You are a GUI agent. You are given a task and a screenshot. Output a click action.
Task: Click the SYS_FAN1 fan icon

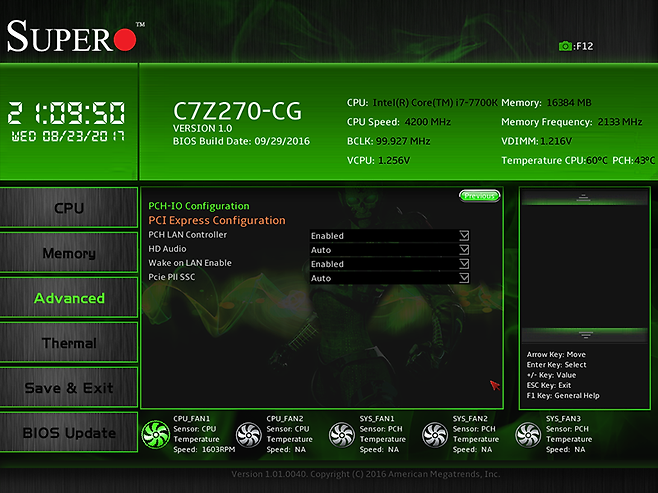click(x=342, y=435)
